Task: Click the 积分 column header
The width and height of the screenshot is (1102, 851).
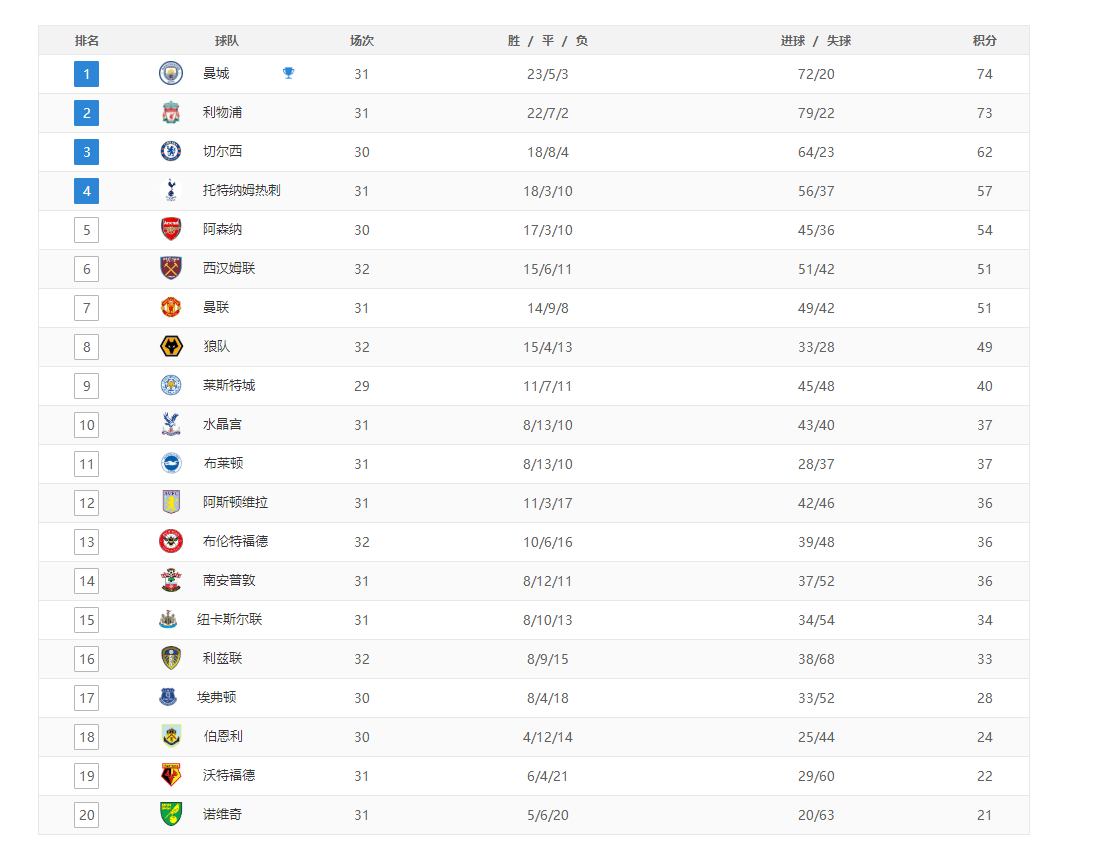Action: coord(985,41)
